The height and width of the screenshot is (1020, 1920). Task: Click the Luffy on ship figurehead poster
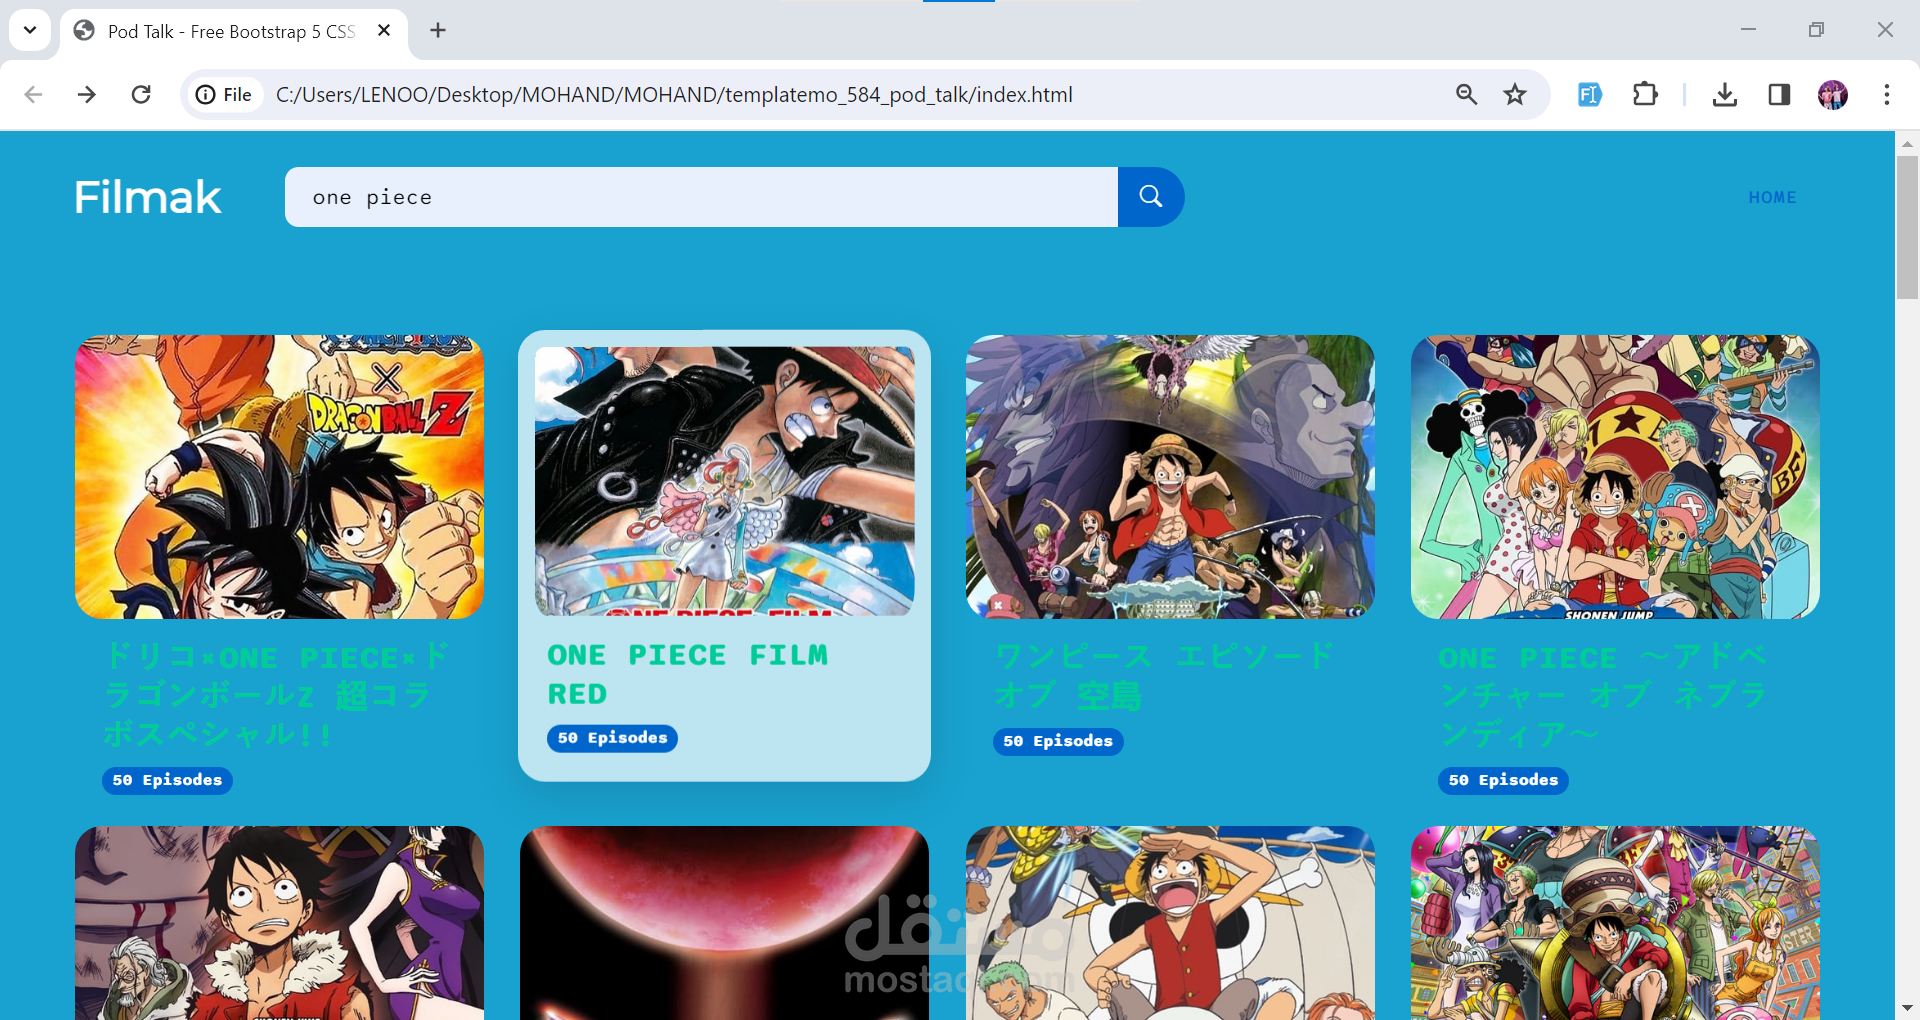[x=1170, y=923]
